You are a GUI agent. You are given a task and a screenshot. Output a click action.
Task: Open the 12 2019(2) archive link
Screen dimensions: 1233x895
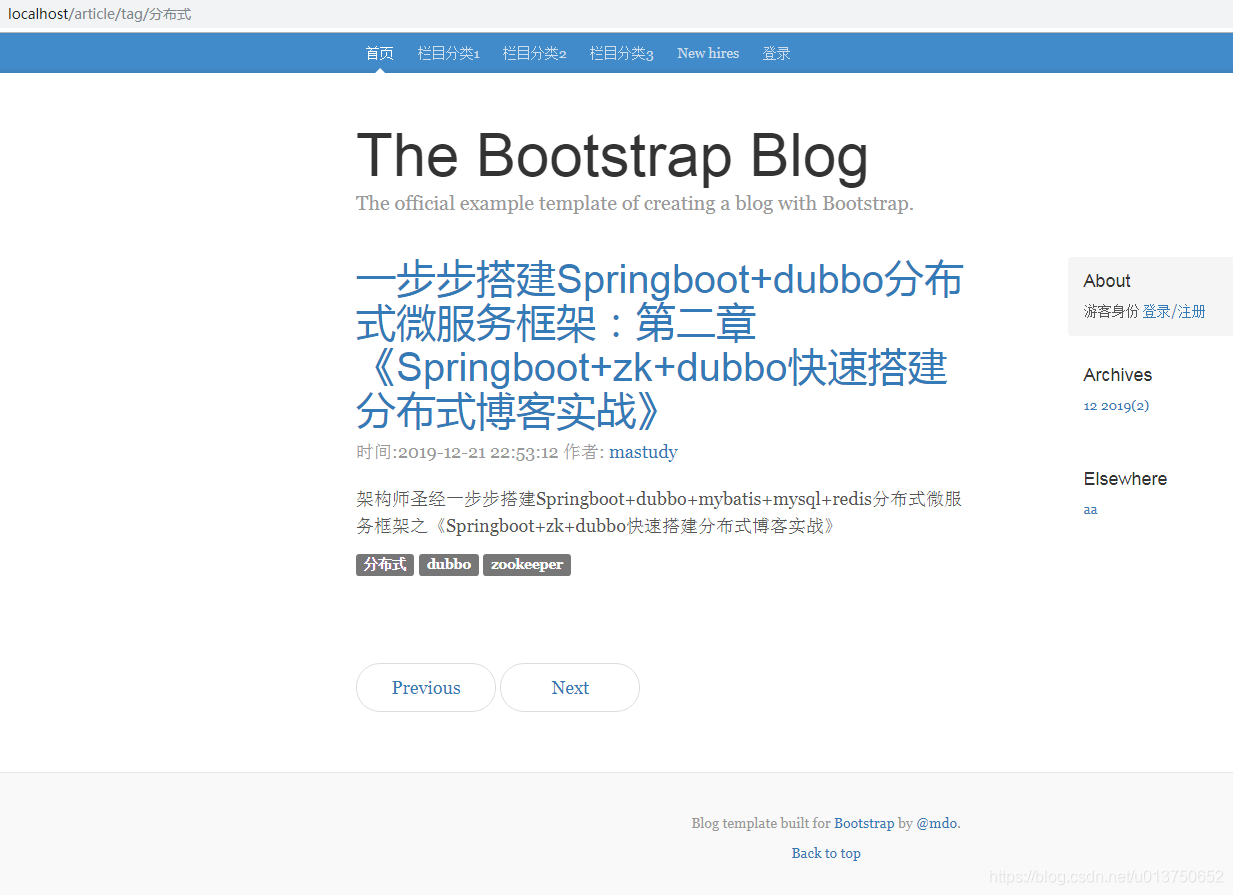(1116, 406)
